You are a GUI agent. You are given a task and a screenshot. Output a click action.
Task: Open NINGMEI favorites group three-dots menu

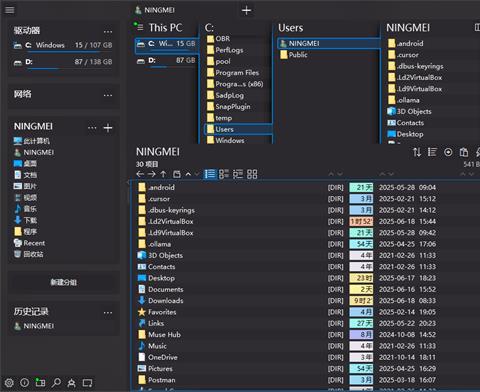(x=92, y=127)
